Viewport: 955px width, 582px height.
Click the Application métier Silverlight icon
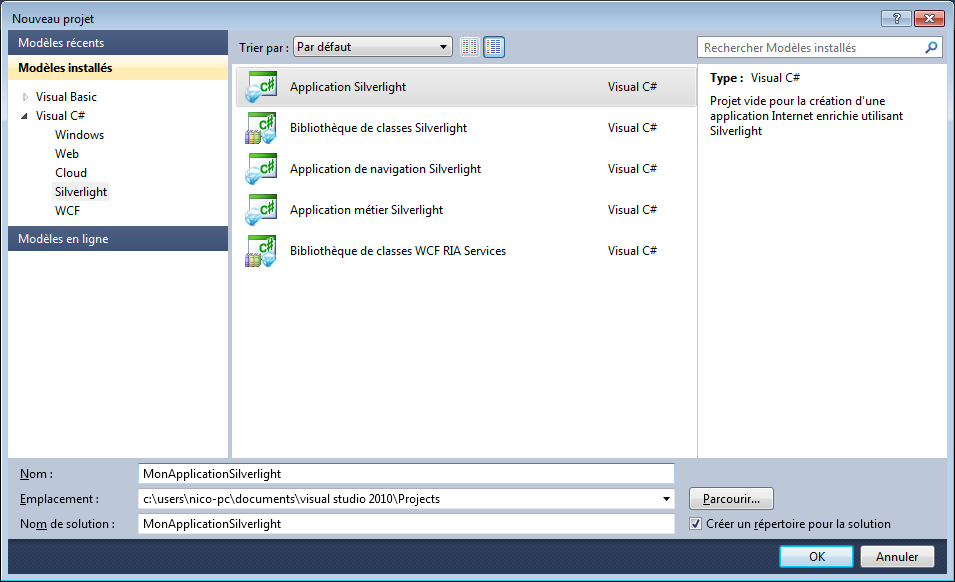(x=260, y=210)
